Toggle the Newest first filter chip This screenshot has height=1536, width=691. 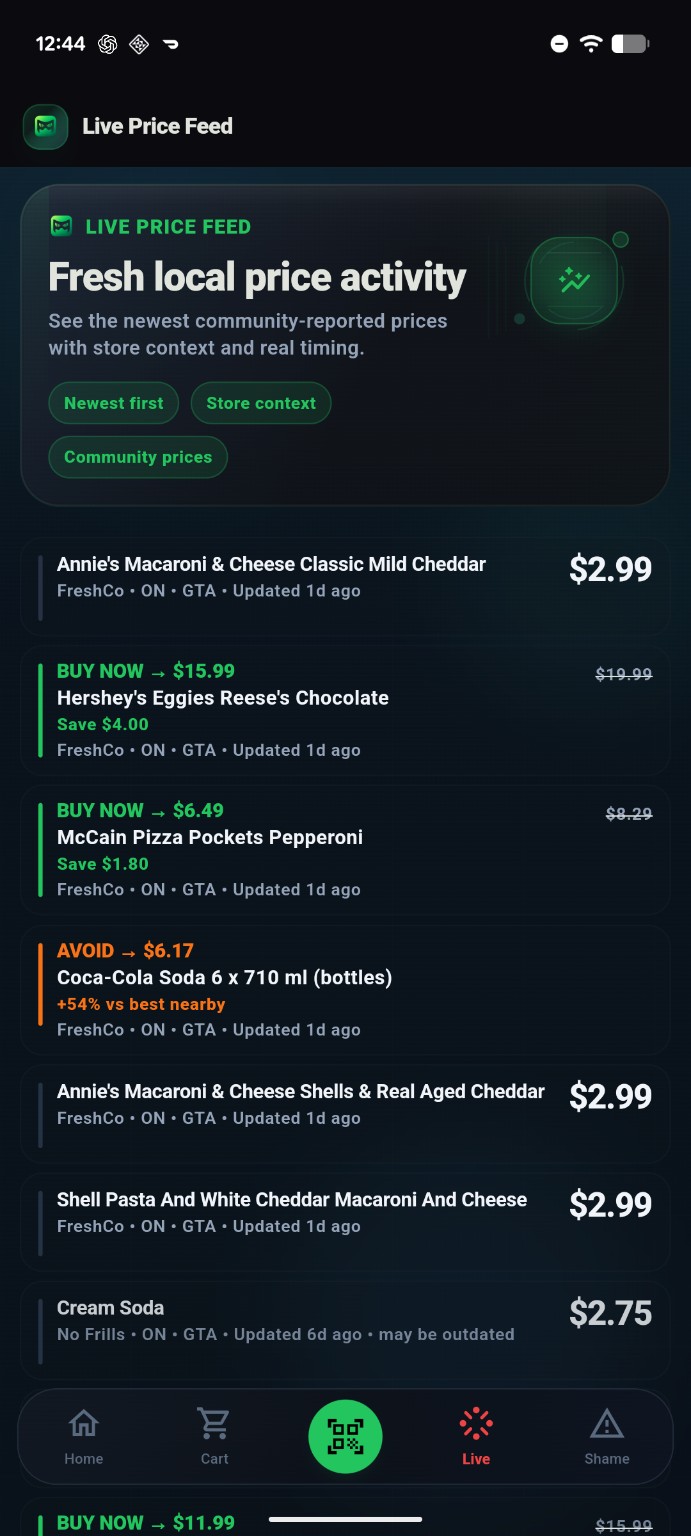click(x=113, y=403)
